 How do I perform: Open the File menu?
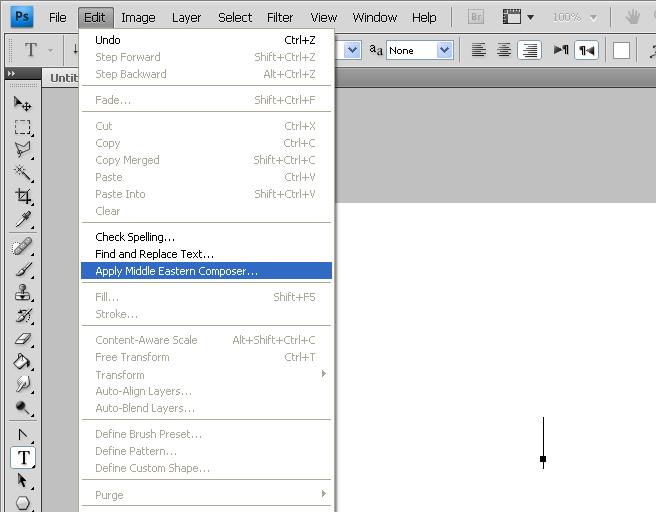tap(57, 18)
